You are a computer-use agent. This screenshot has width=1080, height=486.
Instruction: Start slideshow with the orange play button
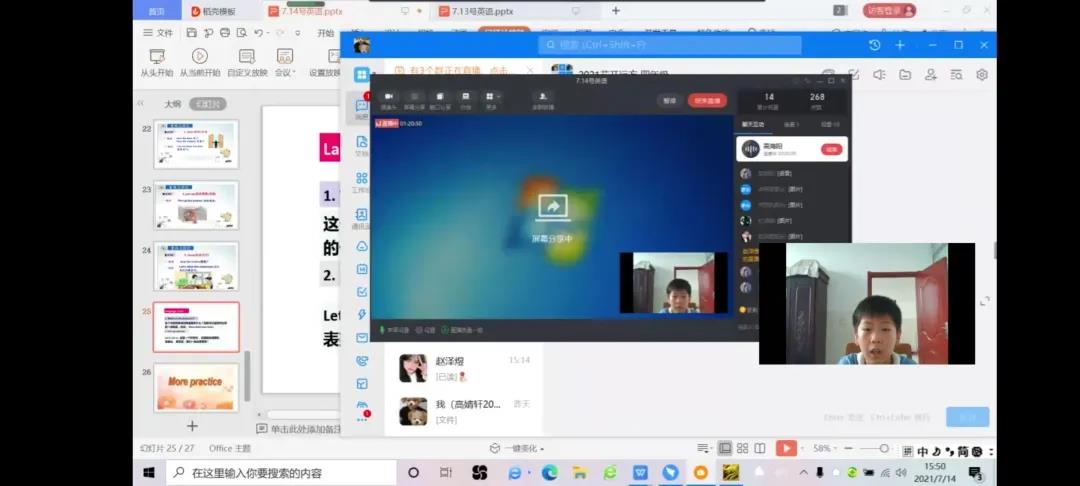pyautogui.click(x=786, y=449)
